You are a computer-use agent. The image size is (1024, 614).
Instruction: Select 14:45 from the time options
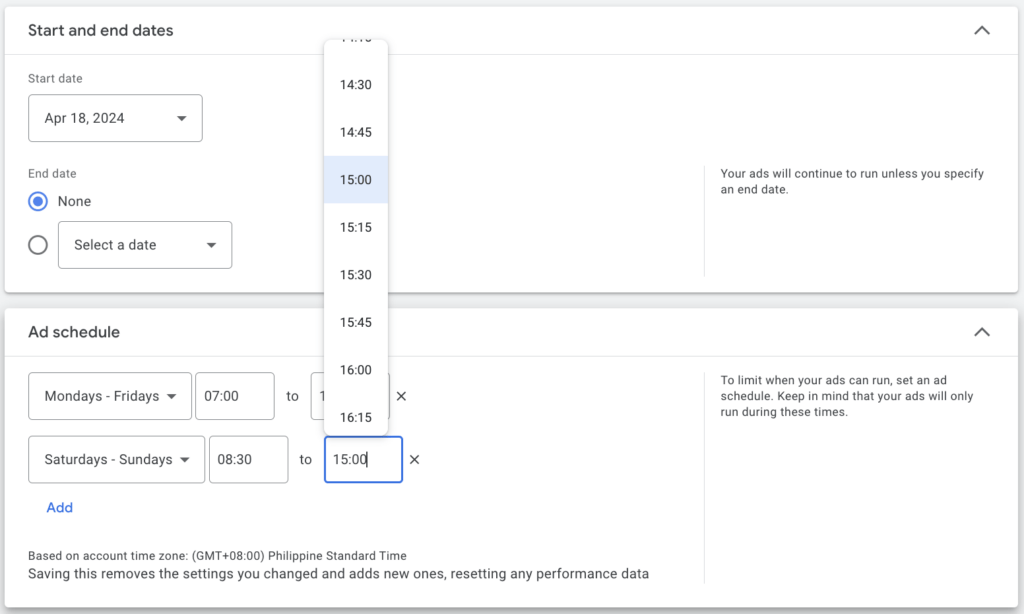(356, 131)
